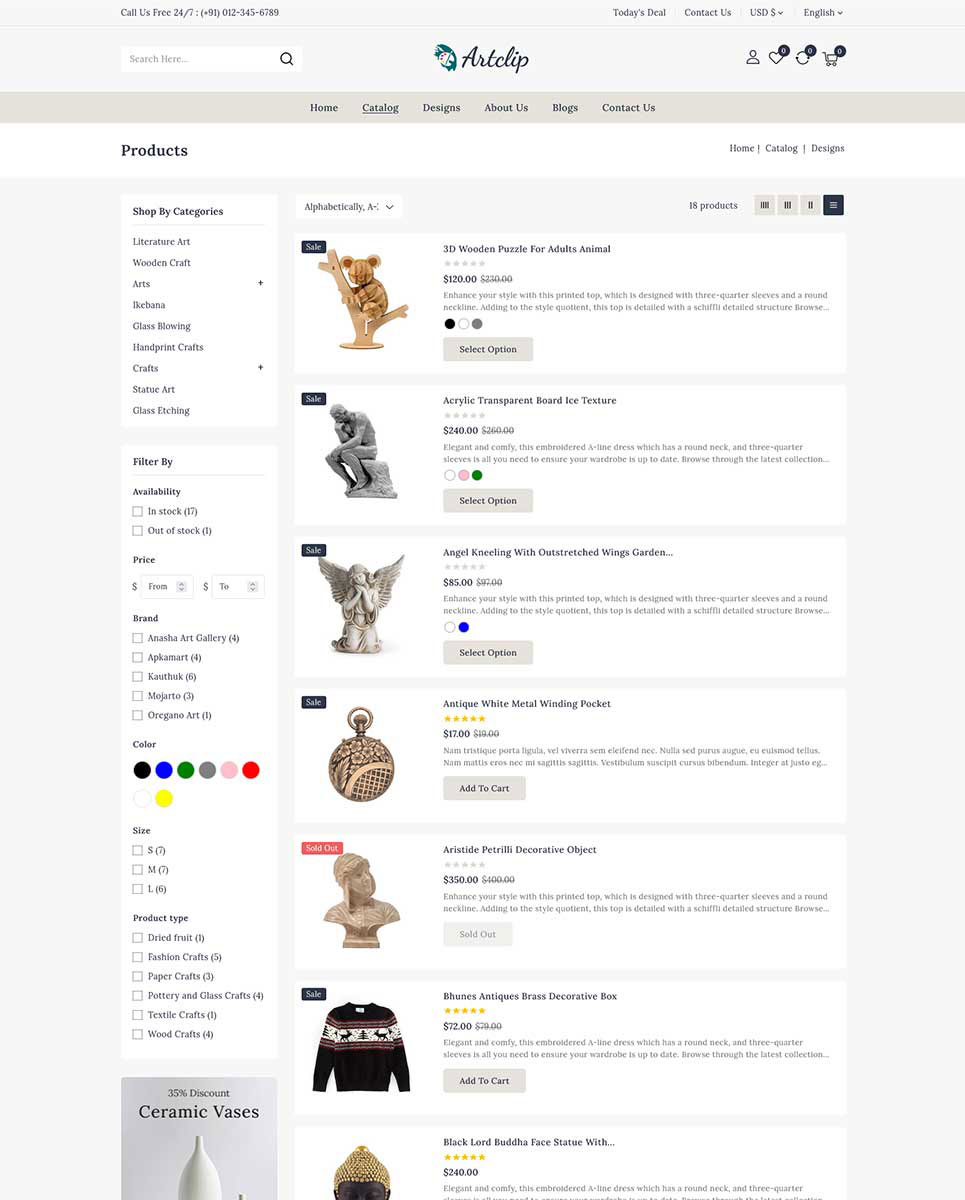The height and width of the screenshot is (1200, 965).
Task: Tick the Wood Crafts product type
Action: [x=138, y=1034]
